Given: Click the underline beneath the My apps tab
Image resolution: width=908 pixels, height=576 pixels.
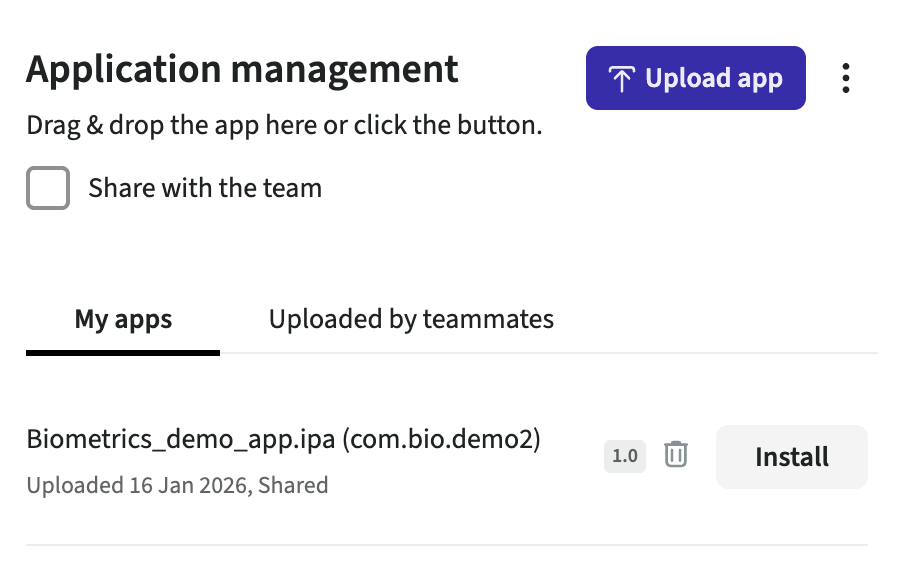Looking at the screenshot, I should (123, 352).
